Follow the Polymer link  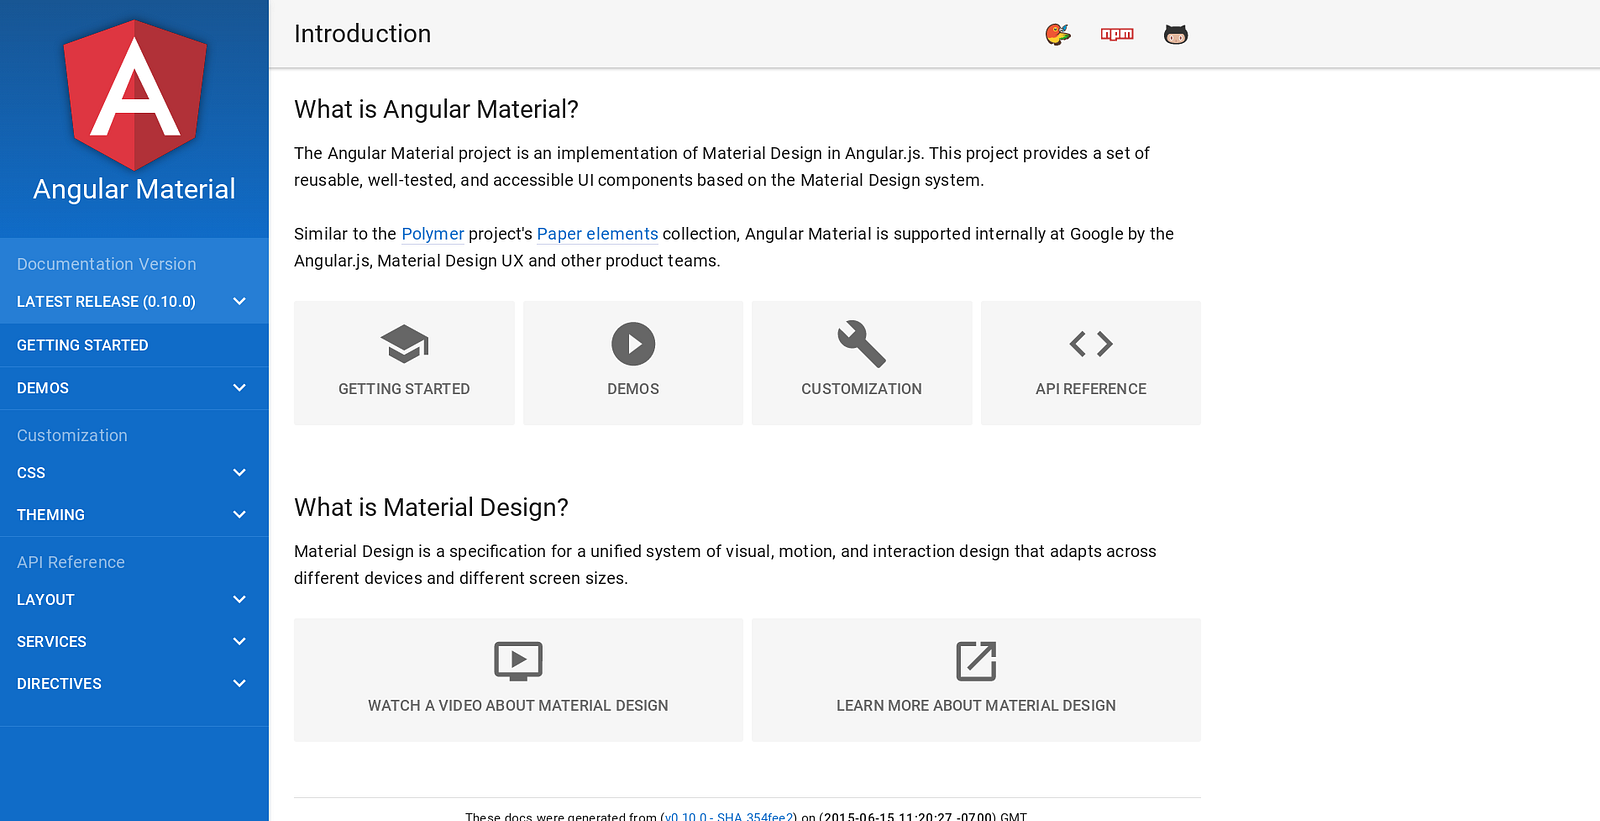click(433, 234)
